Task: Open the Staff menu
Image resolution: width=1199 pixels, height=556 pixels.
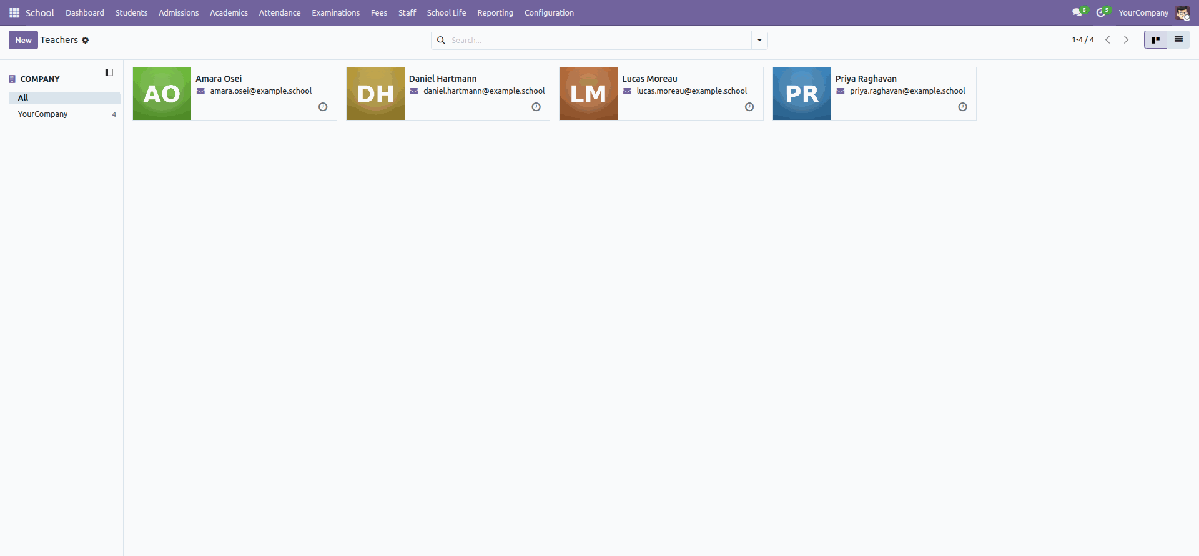Action: 408,13
